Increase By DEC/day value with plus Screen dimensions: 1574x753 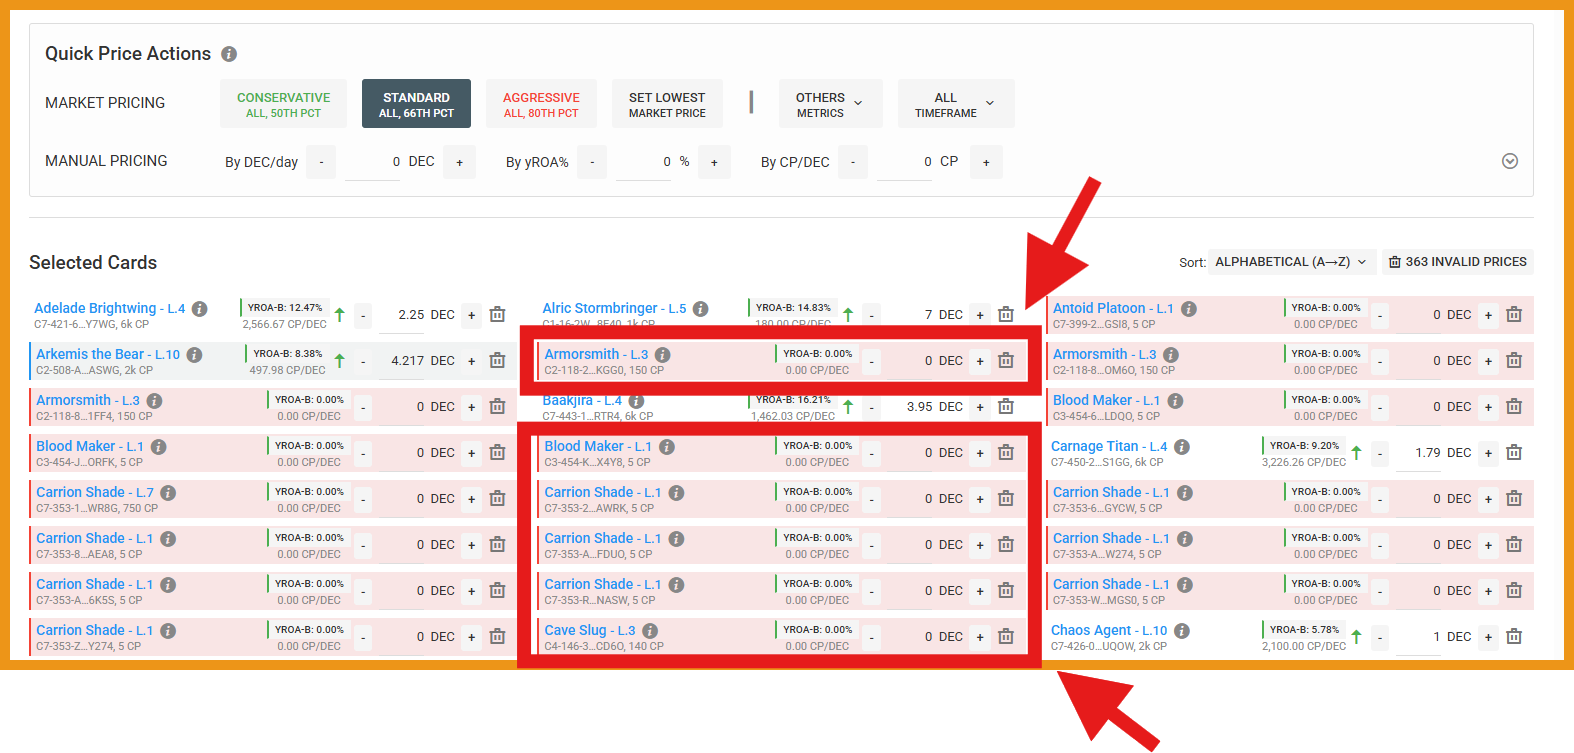click(460, 162)
